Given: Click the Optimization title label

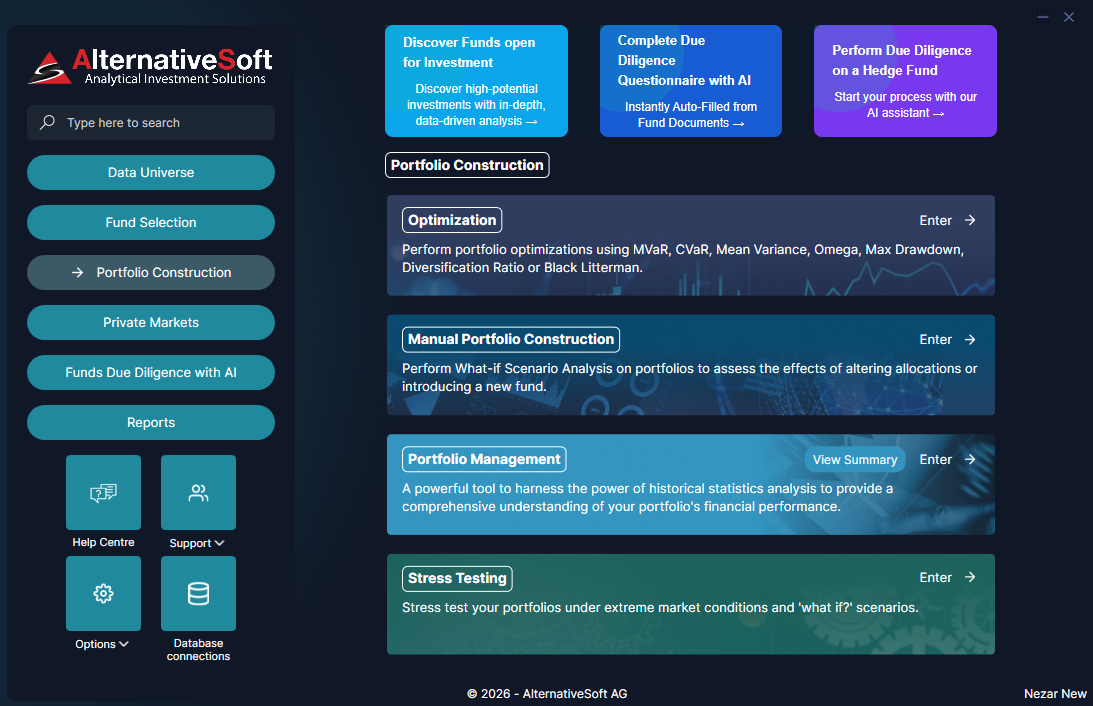Looking at the screenshot, I should 452,220.
